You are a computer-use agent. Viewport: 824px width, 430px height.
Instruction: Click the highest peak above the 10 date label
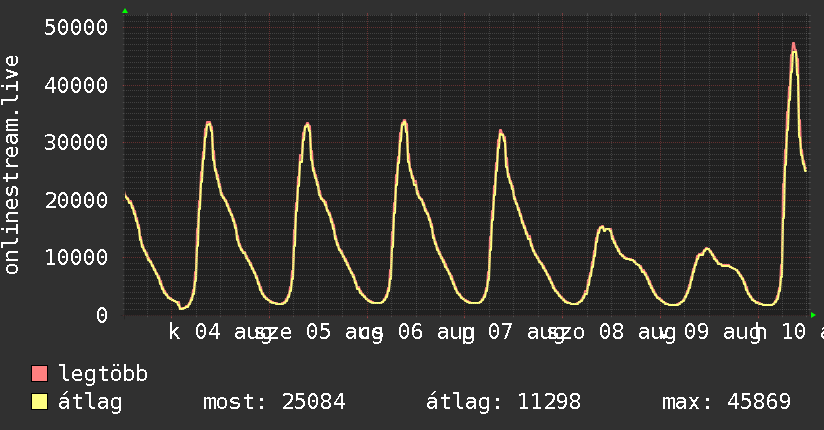click(x=794, y=46)
